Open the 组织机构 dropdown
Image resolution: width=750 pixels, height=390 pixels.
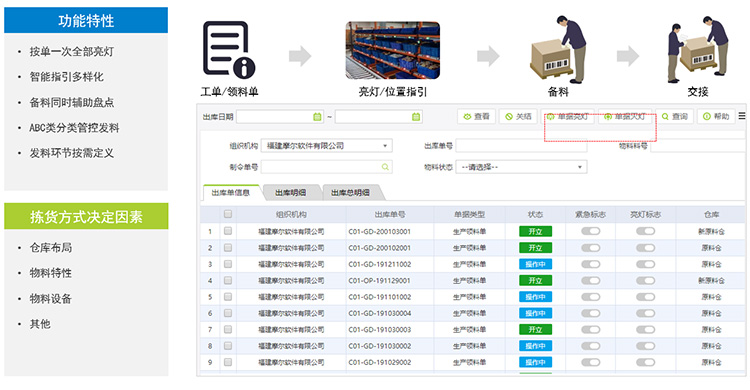coord(327,145)
